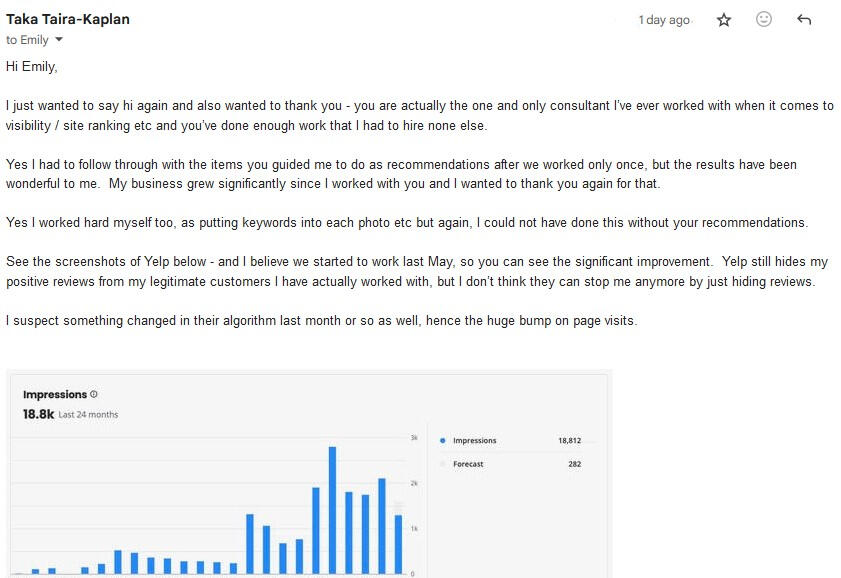Click the blue Impressions legend dot
Screen dimensions: 841x578
click(x=442, y=441)
